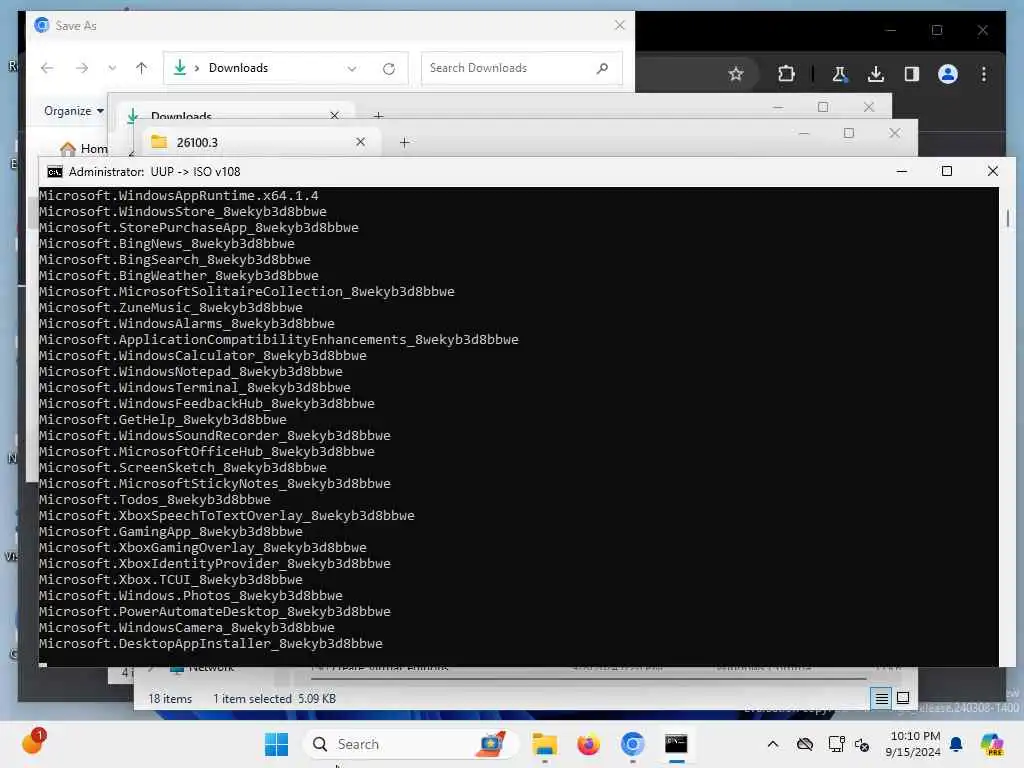The image size is (1024, 768).
Task: Switch Explorer to large icons view
Action: click(x=903, y=698)
